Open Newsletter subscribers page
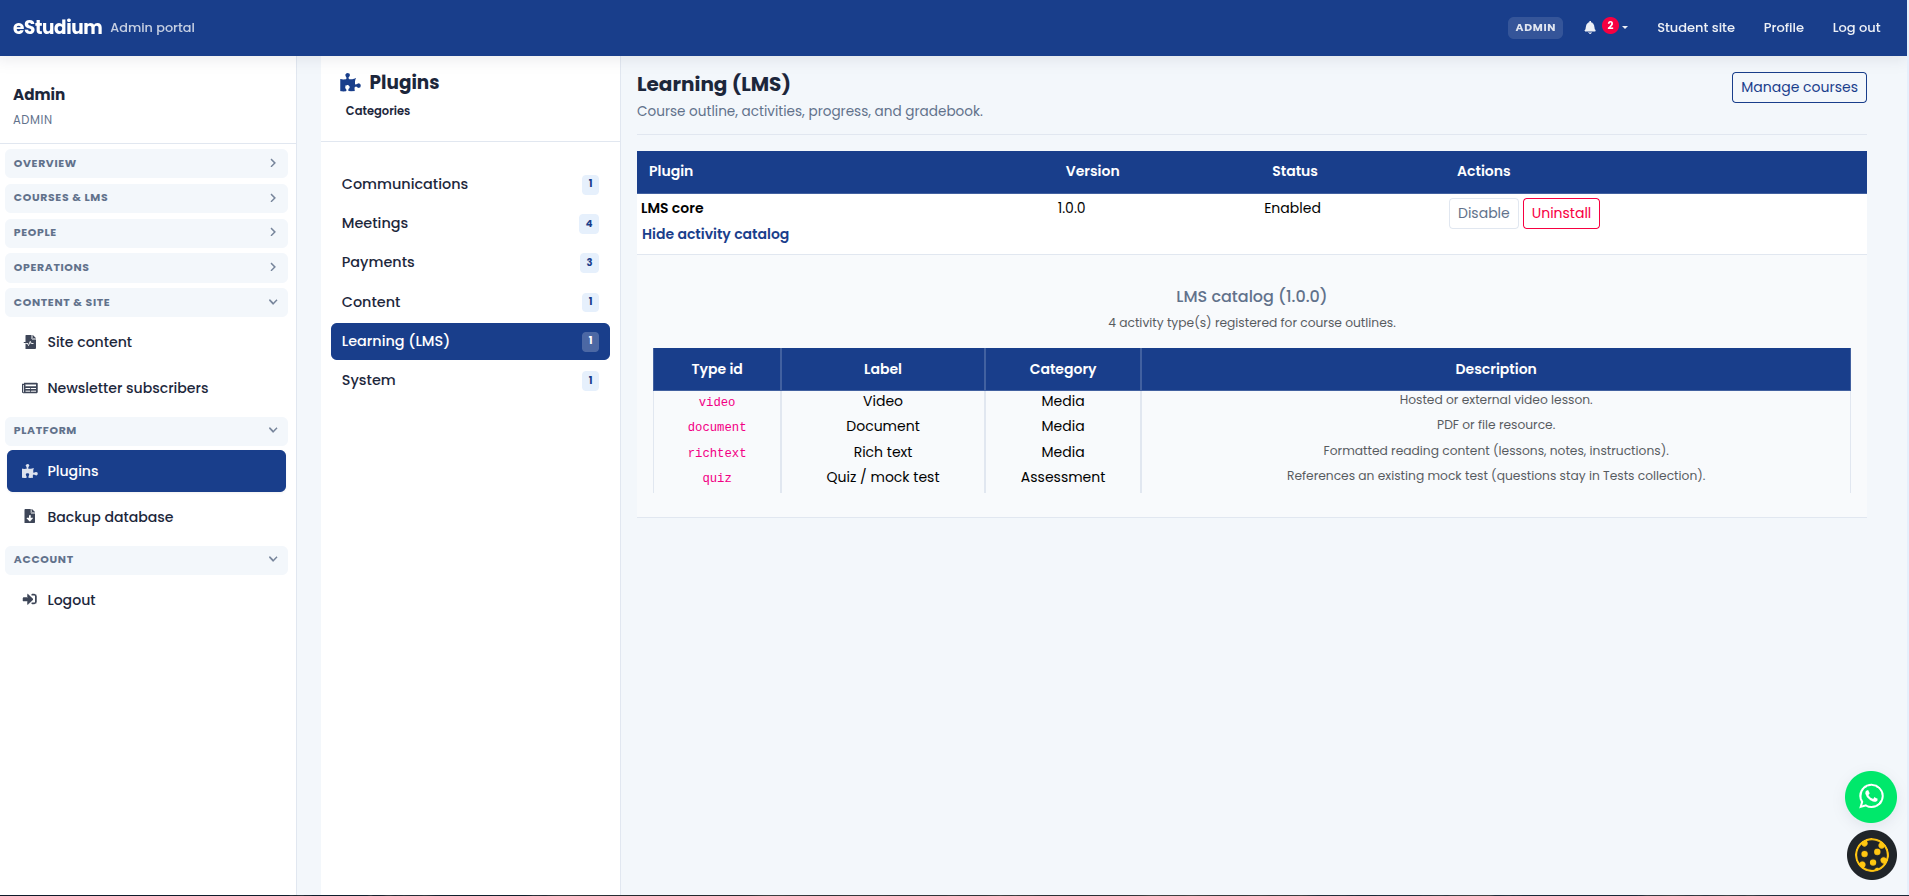 pos(146,388)
